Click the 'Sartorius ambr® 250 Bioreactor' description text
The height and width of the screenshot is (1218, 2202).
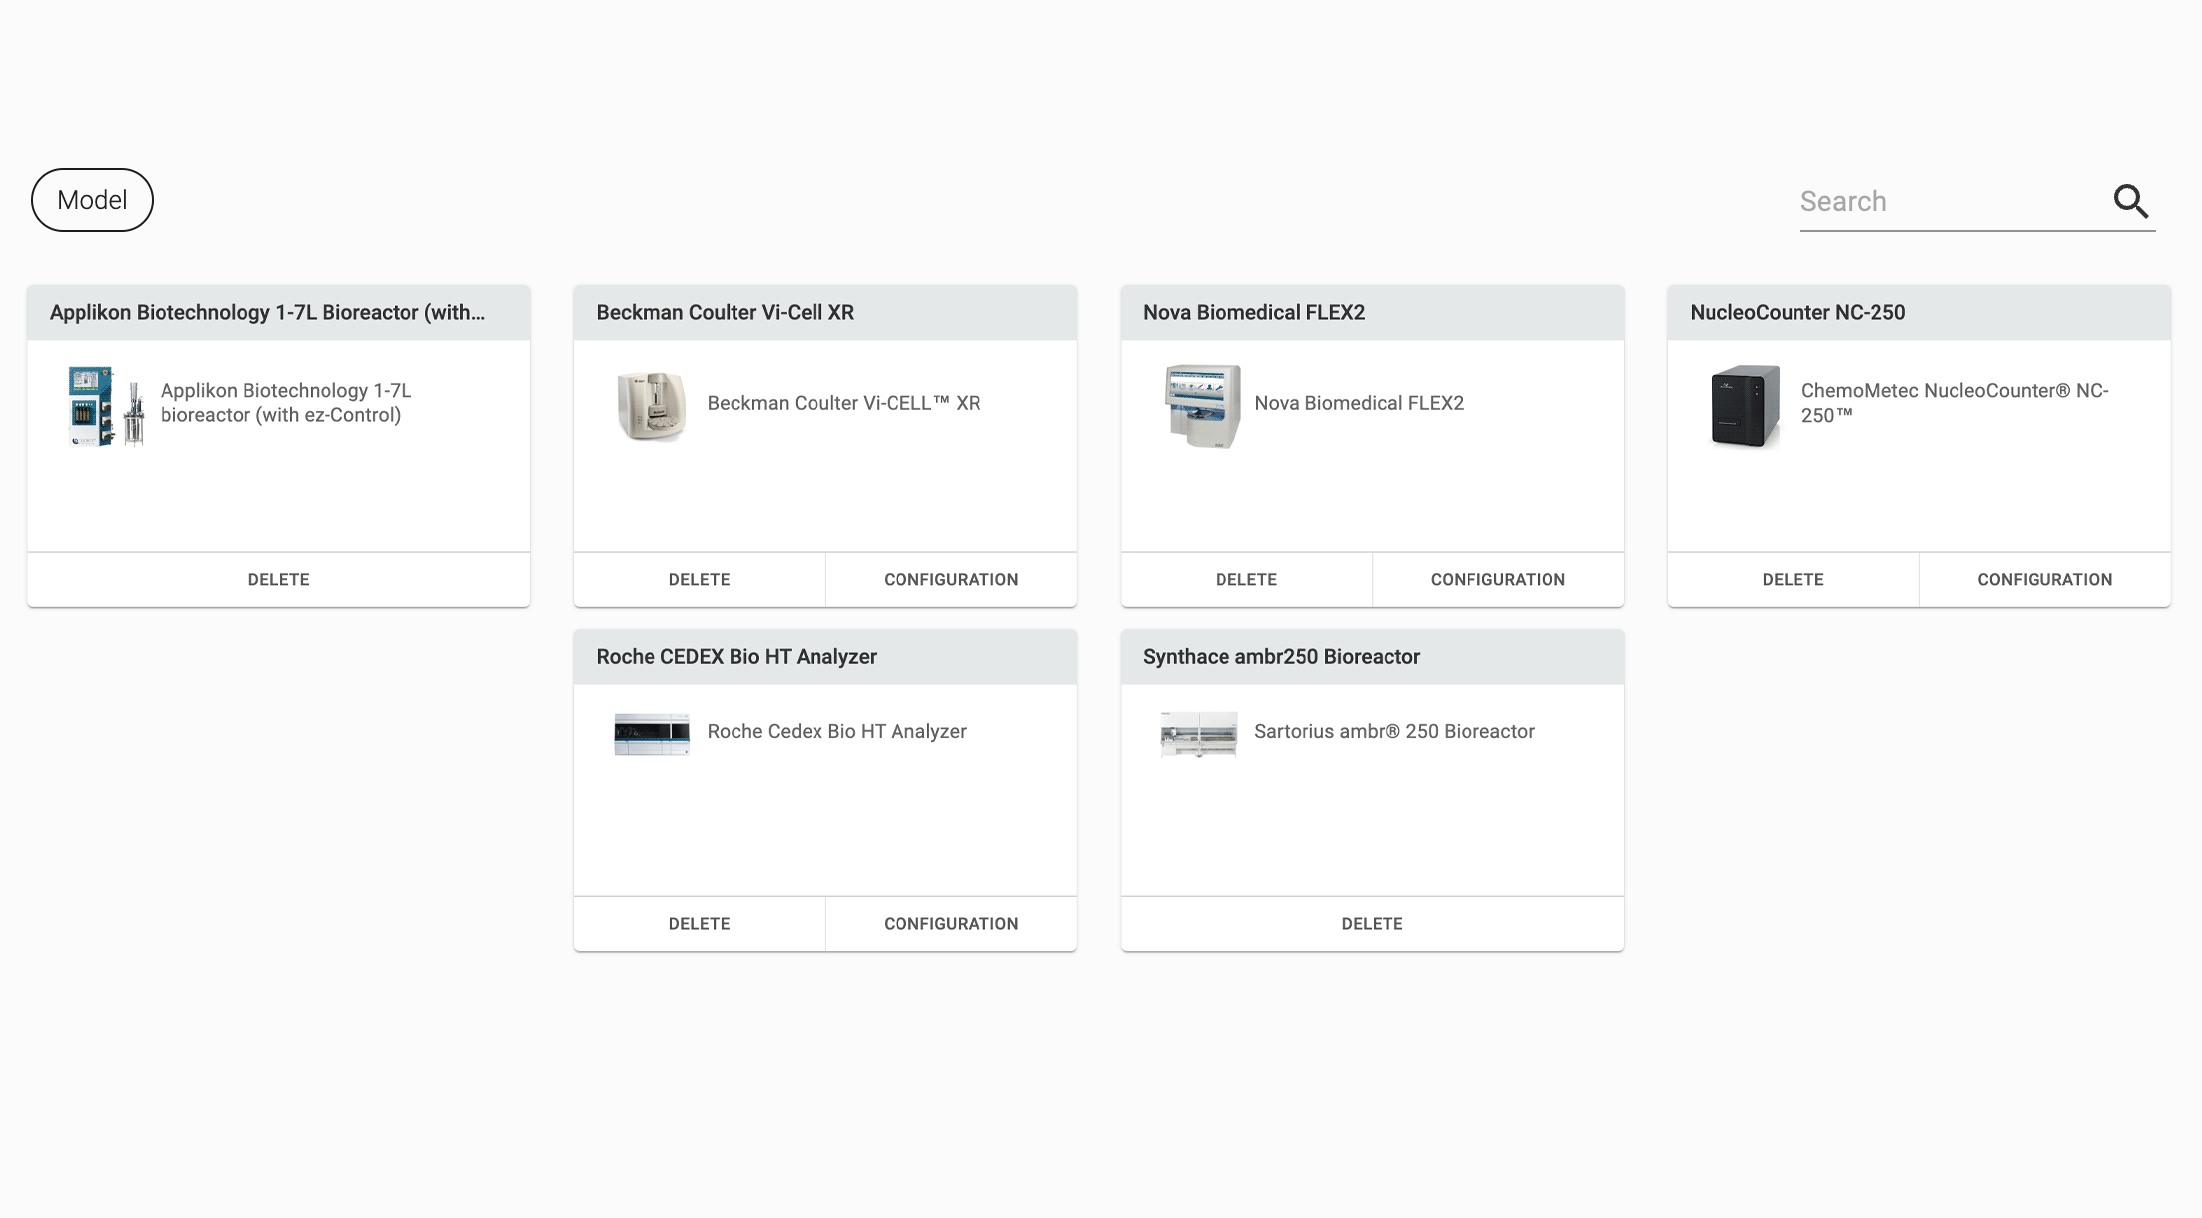pos(1394,731)
